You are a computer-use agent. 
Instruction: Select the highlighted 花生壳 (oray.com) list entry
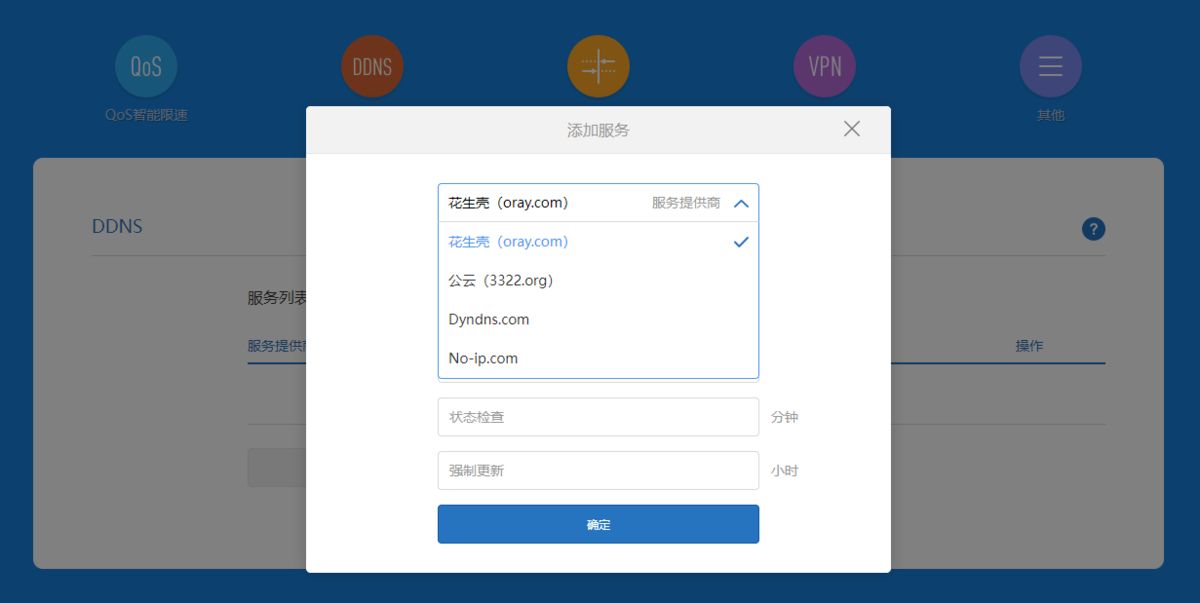click(598, 242)
